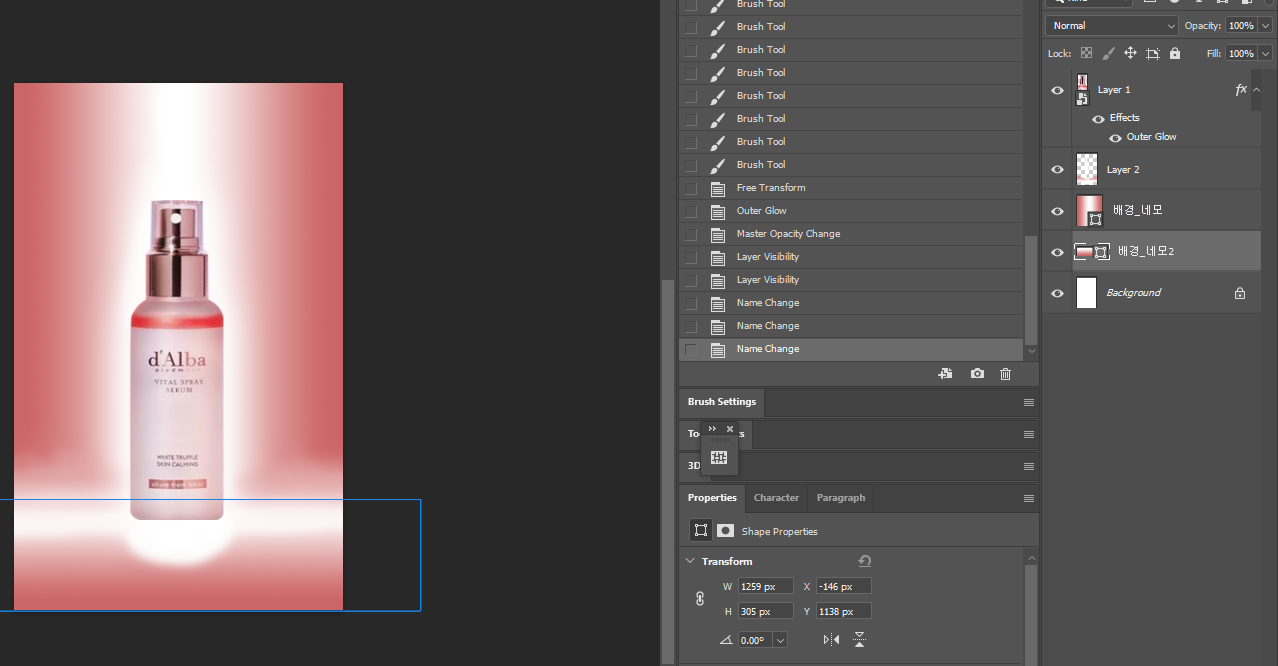Switch to the Paragraph tab
The width and height of the screenshot is (1278, 666).
(841, 497)
